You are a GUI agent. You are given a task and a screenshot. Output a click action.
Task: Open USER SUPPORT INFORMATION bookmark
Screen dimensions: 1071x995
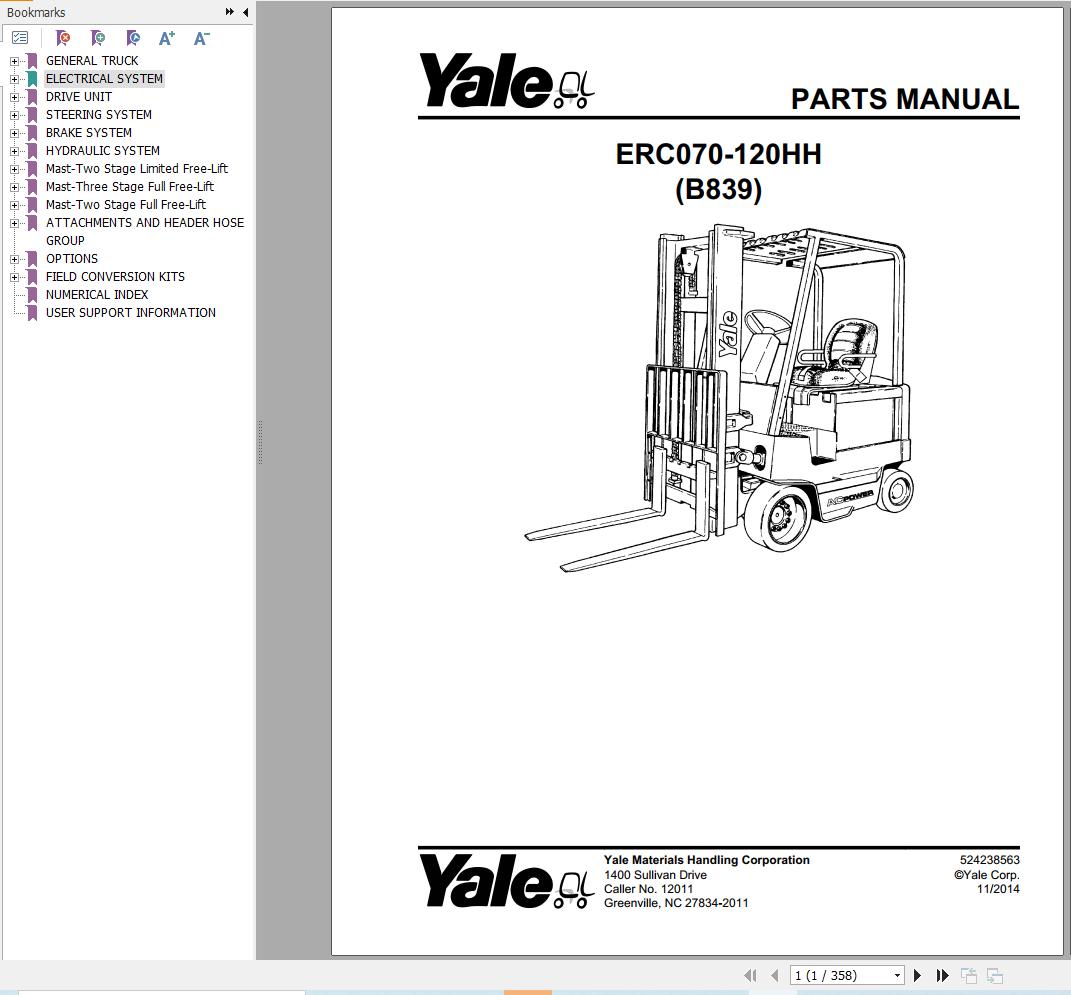point(130,312)
